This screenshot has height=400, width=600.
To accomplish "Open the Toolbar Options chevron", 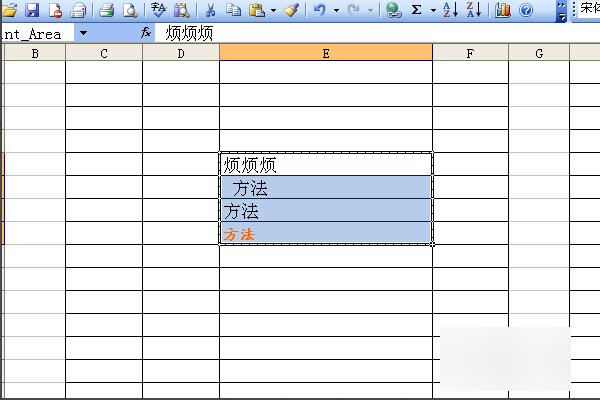I will [561, 11].
